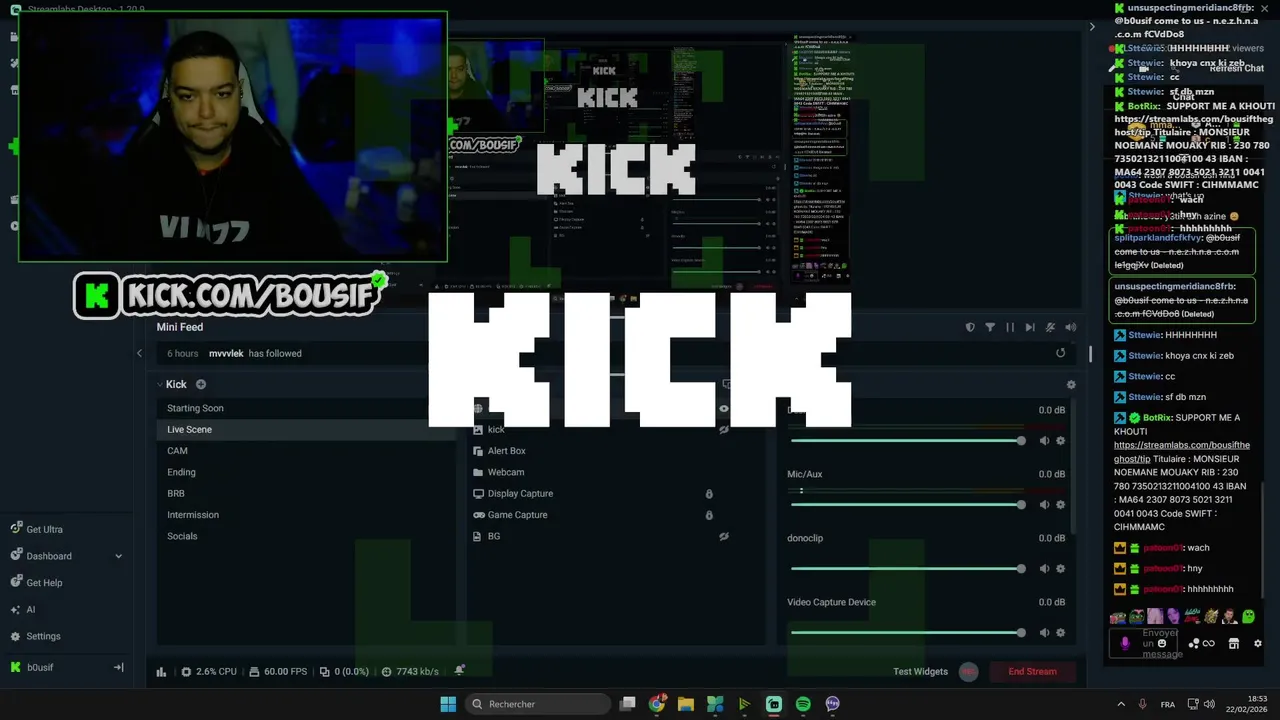
Task: Show the hidden kick source
Action: tap(724, 429)
